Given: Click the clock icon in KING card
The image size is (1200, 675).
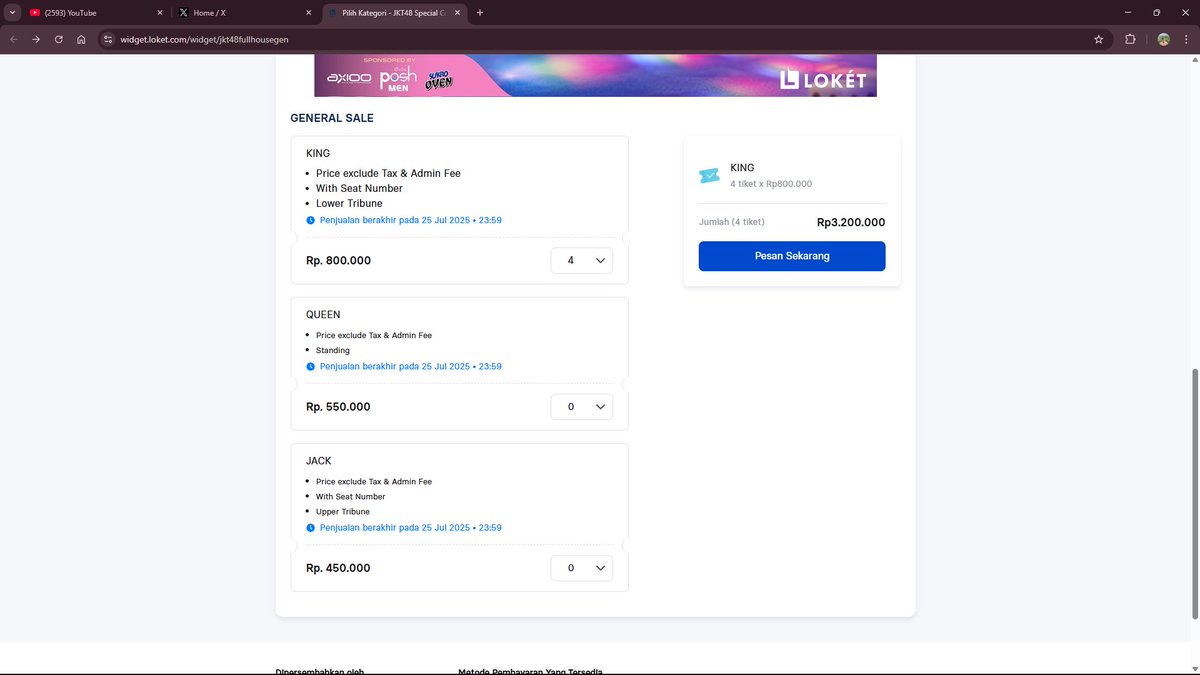Looking at the screenshot, I should point(310,220).
